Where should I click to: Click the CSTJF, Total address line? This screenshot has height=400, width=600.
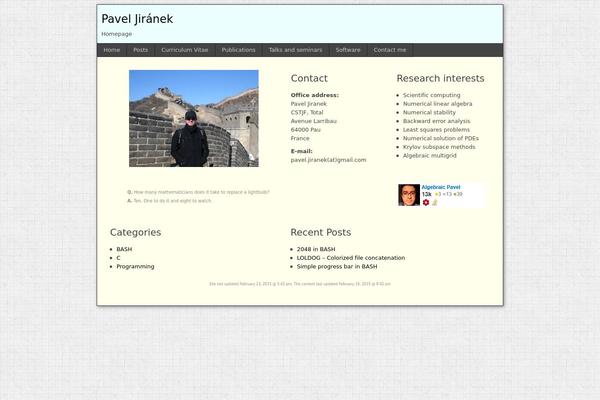[x=307, y=113]
